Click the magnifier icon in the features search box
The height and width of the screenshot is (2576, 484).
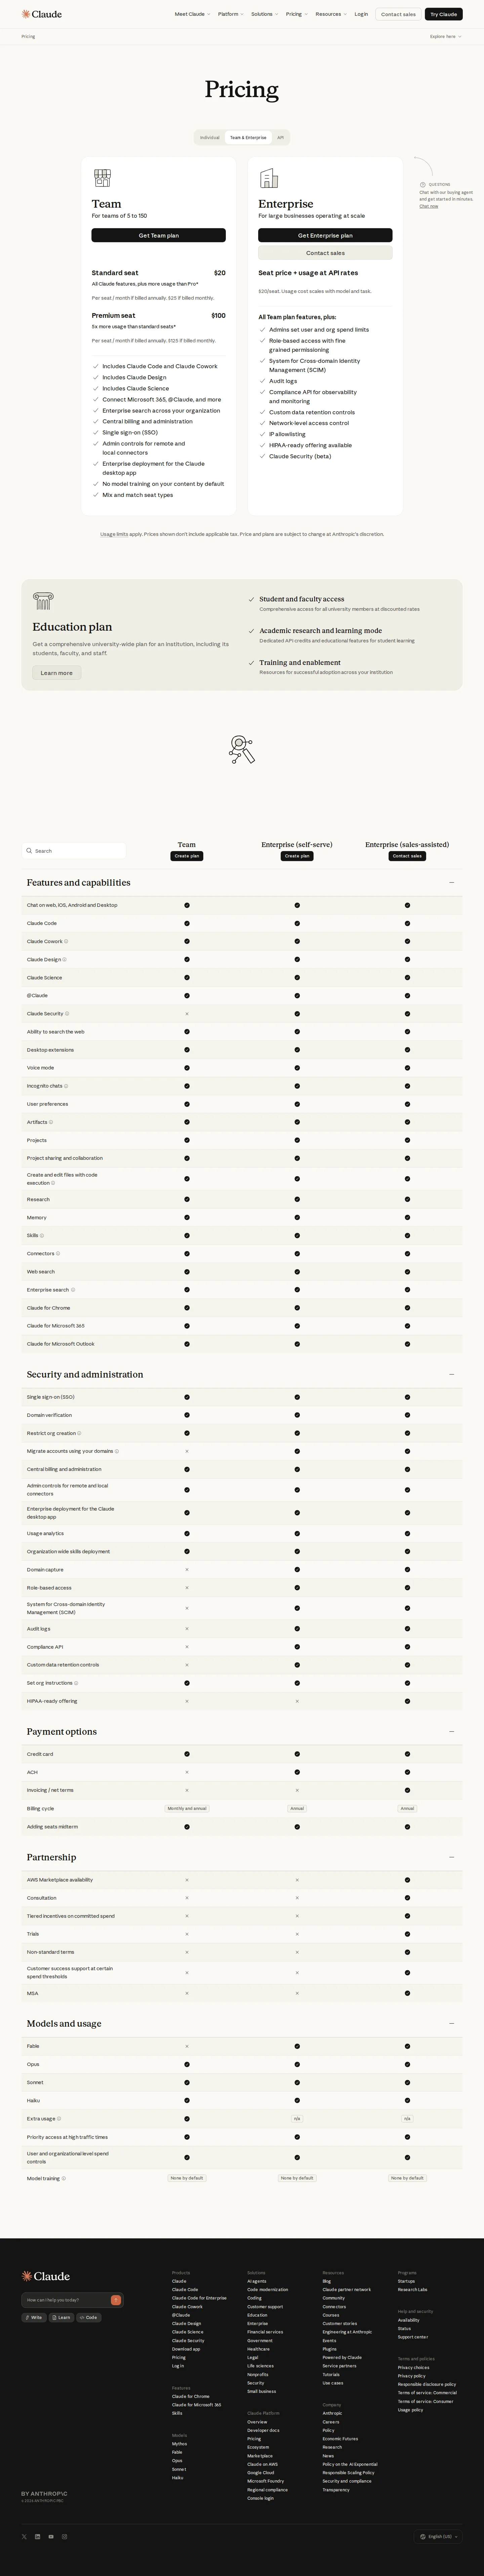click(x=30, y=851)
